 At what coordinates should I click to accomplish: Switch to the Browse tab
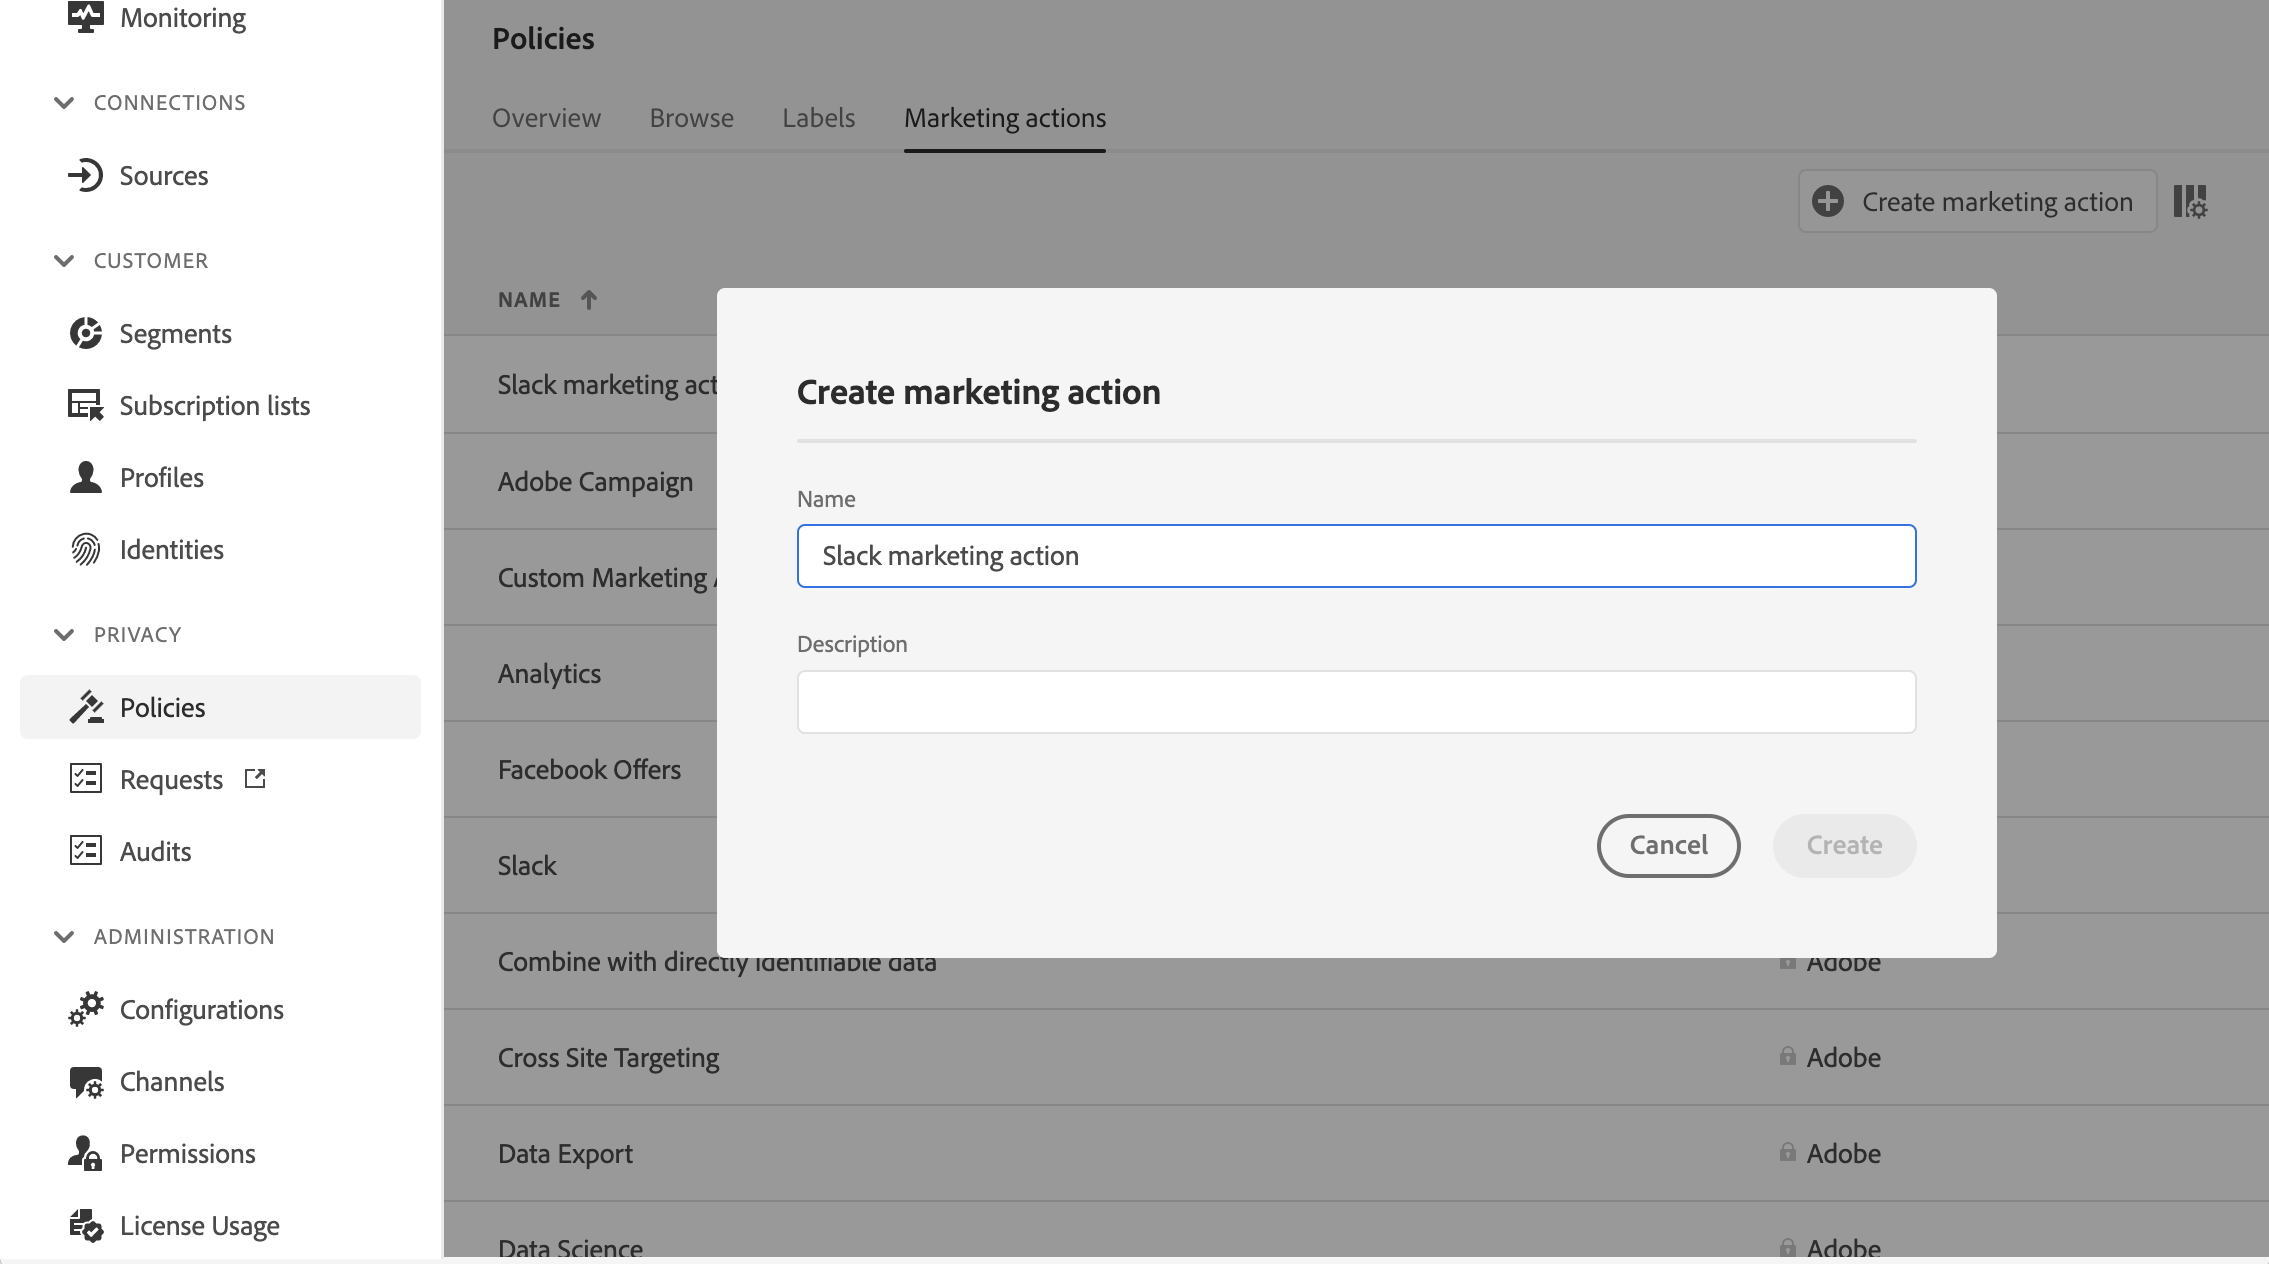pyautogui.click(x=691, y=118)
